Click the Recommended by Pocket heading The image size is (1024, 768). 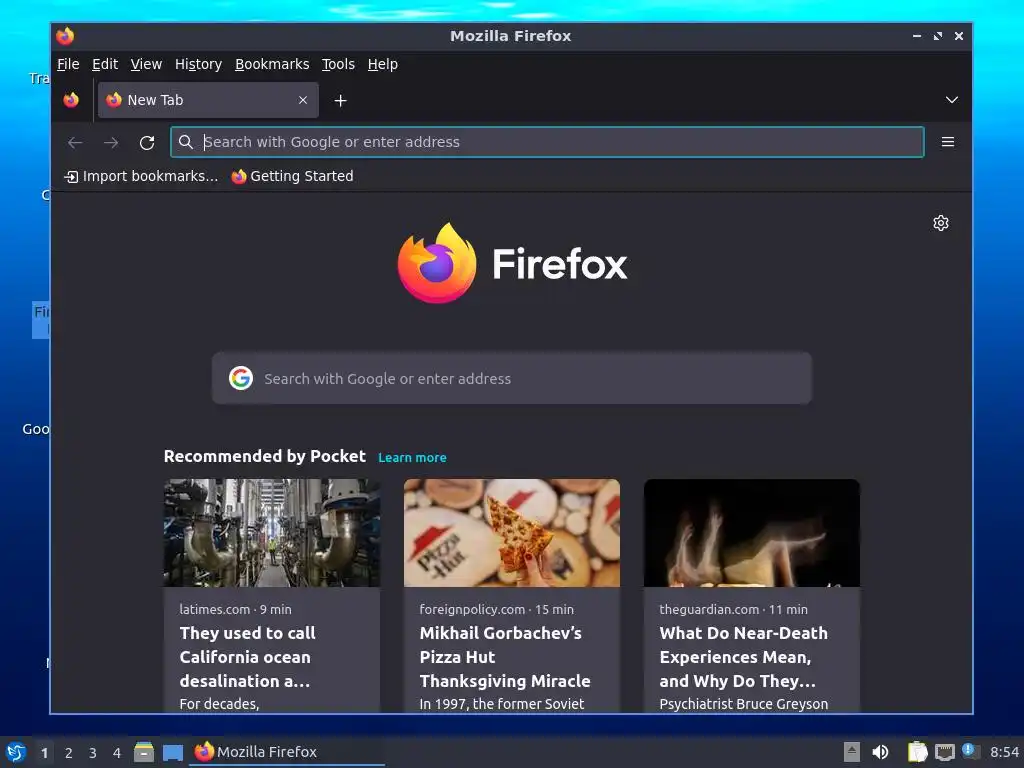264,456
